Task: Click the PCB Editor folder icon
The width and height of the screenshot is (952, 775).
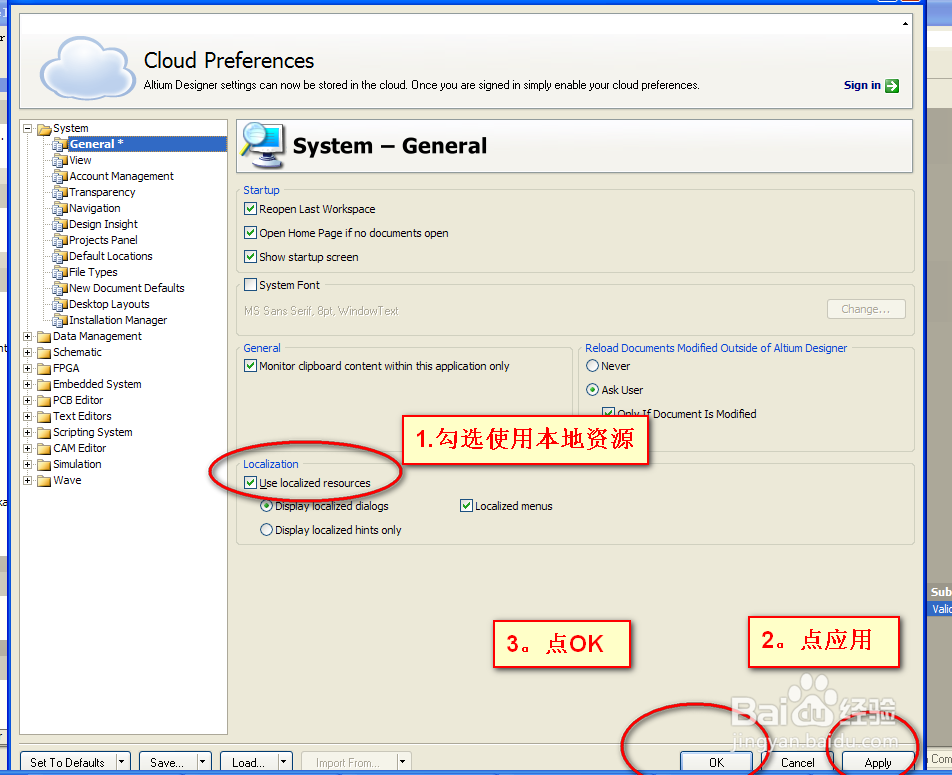Action: click(44, 400)
